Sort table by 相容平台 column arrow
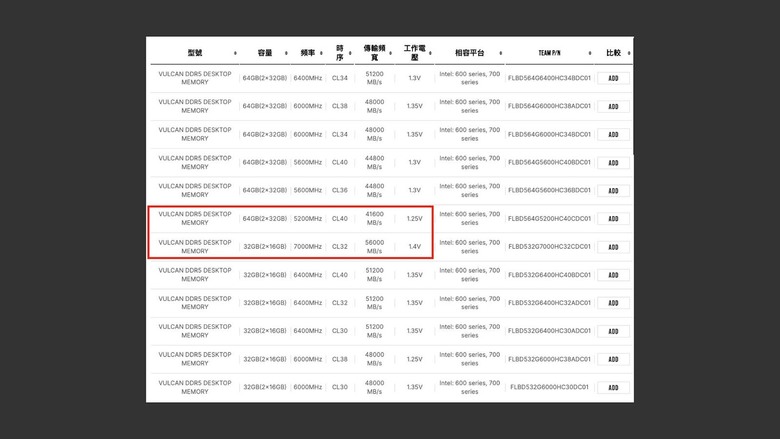The width and height of the screenshot is (780, 439). click(x=500, y=53)
